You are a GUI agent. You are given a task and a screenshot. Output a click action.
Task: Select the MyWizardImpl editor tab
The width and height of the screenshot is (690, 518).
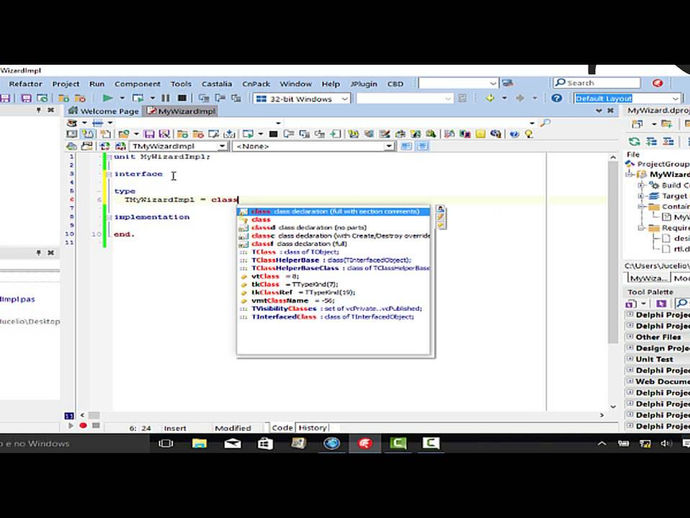[x=181, y=111]
